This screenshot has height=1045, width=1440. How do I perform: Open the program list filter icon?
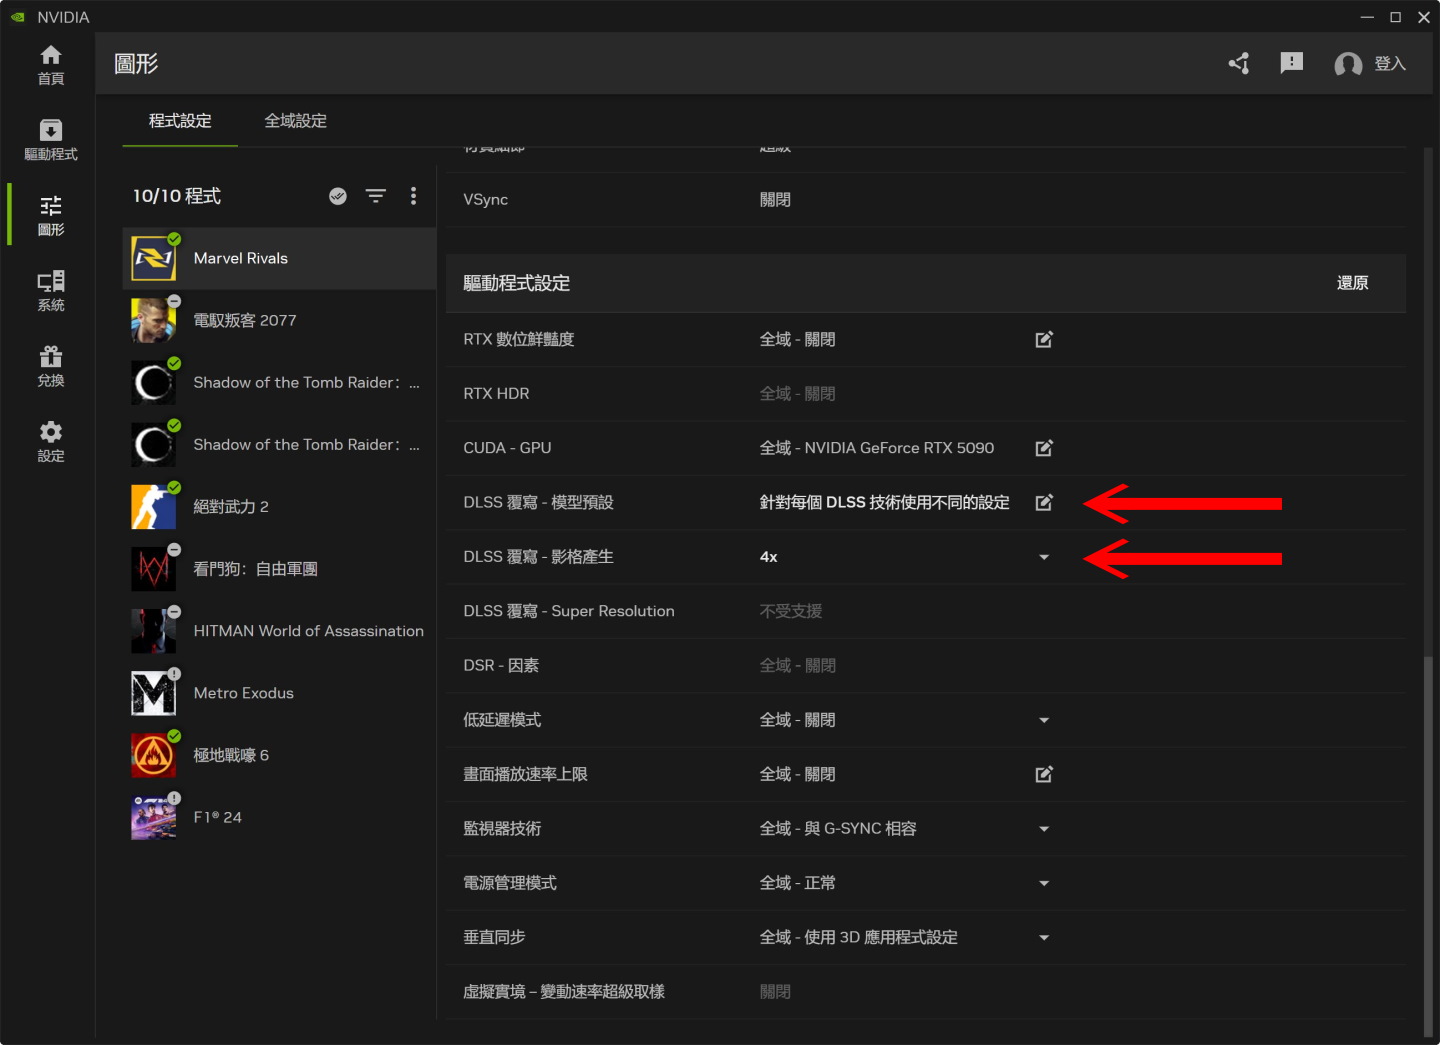[376, 196]
